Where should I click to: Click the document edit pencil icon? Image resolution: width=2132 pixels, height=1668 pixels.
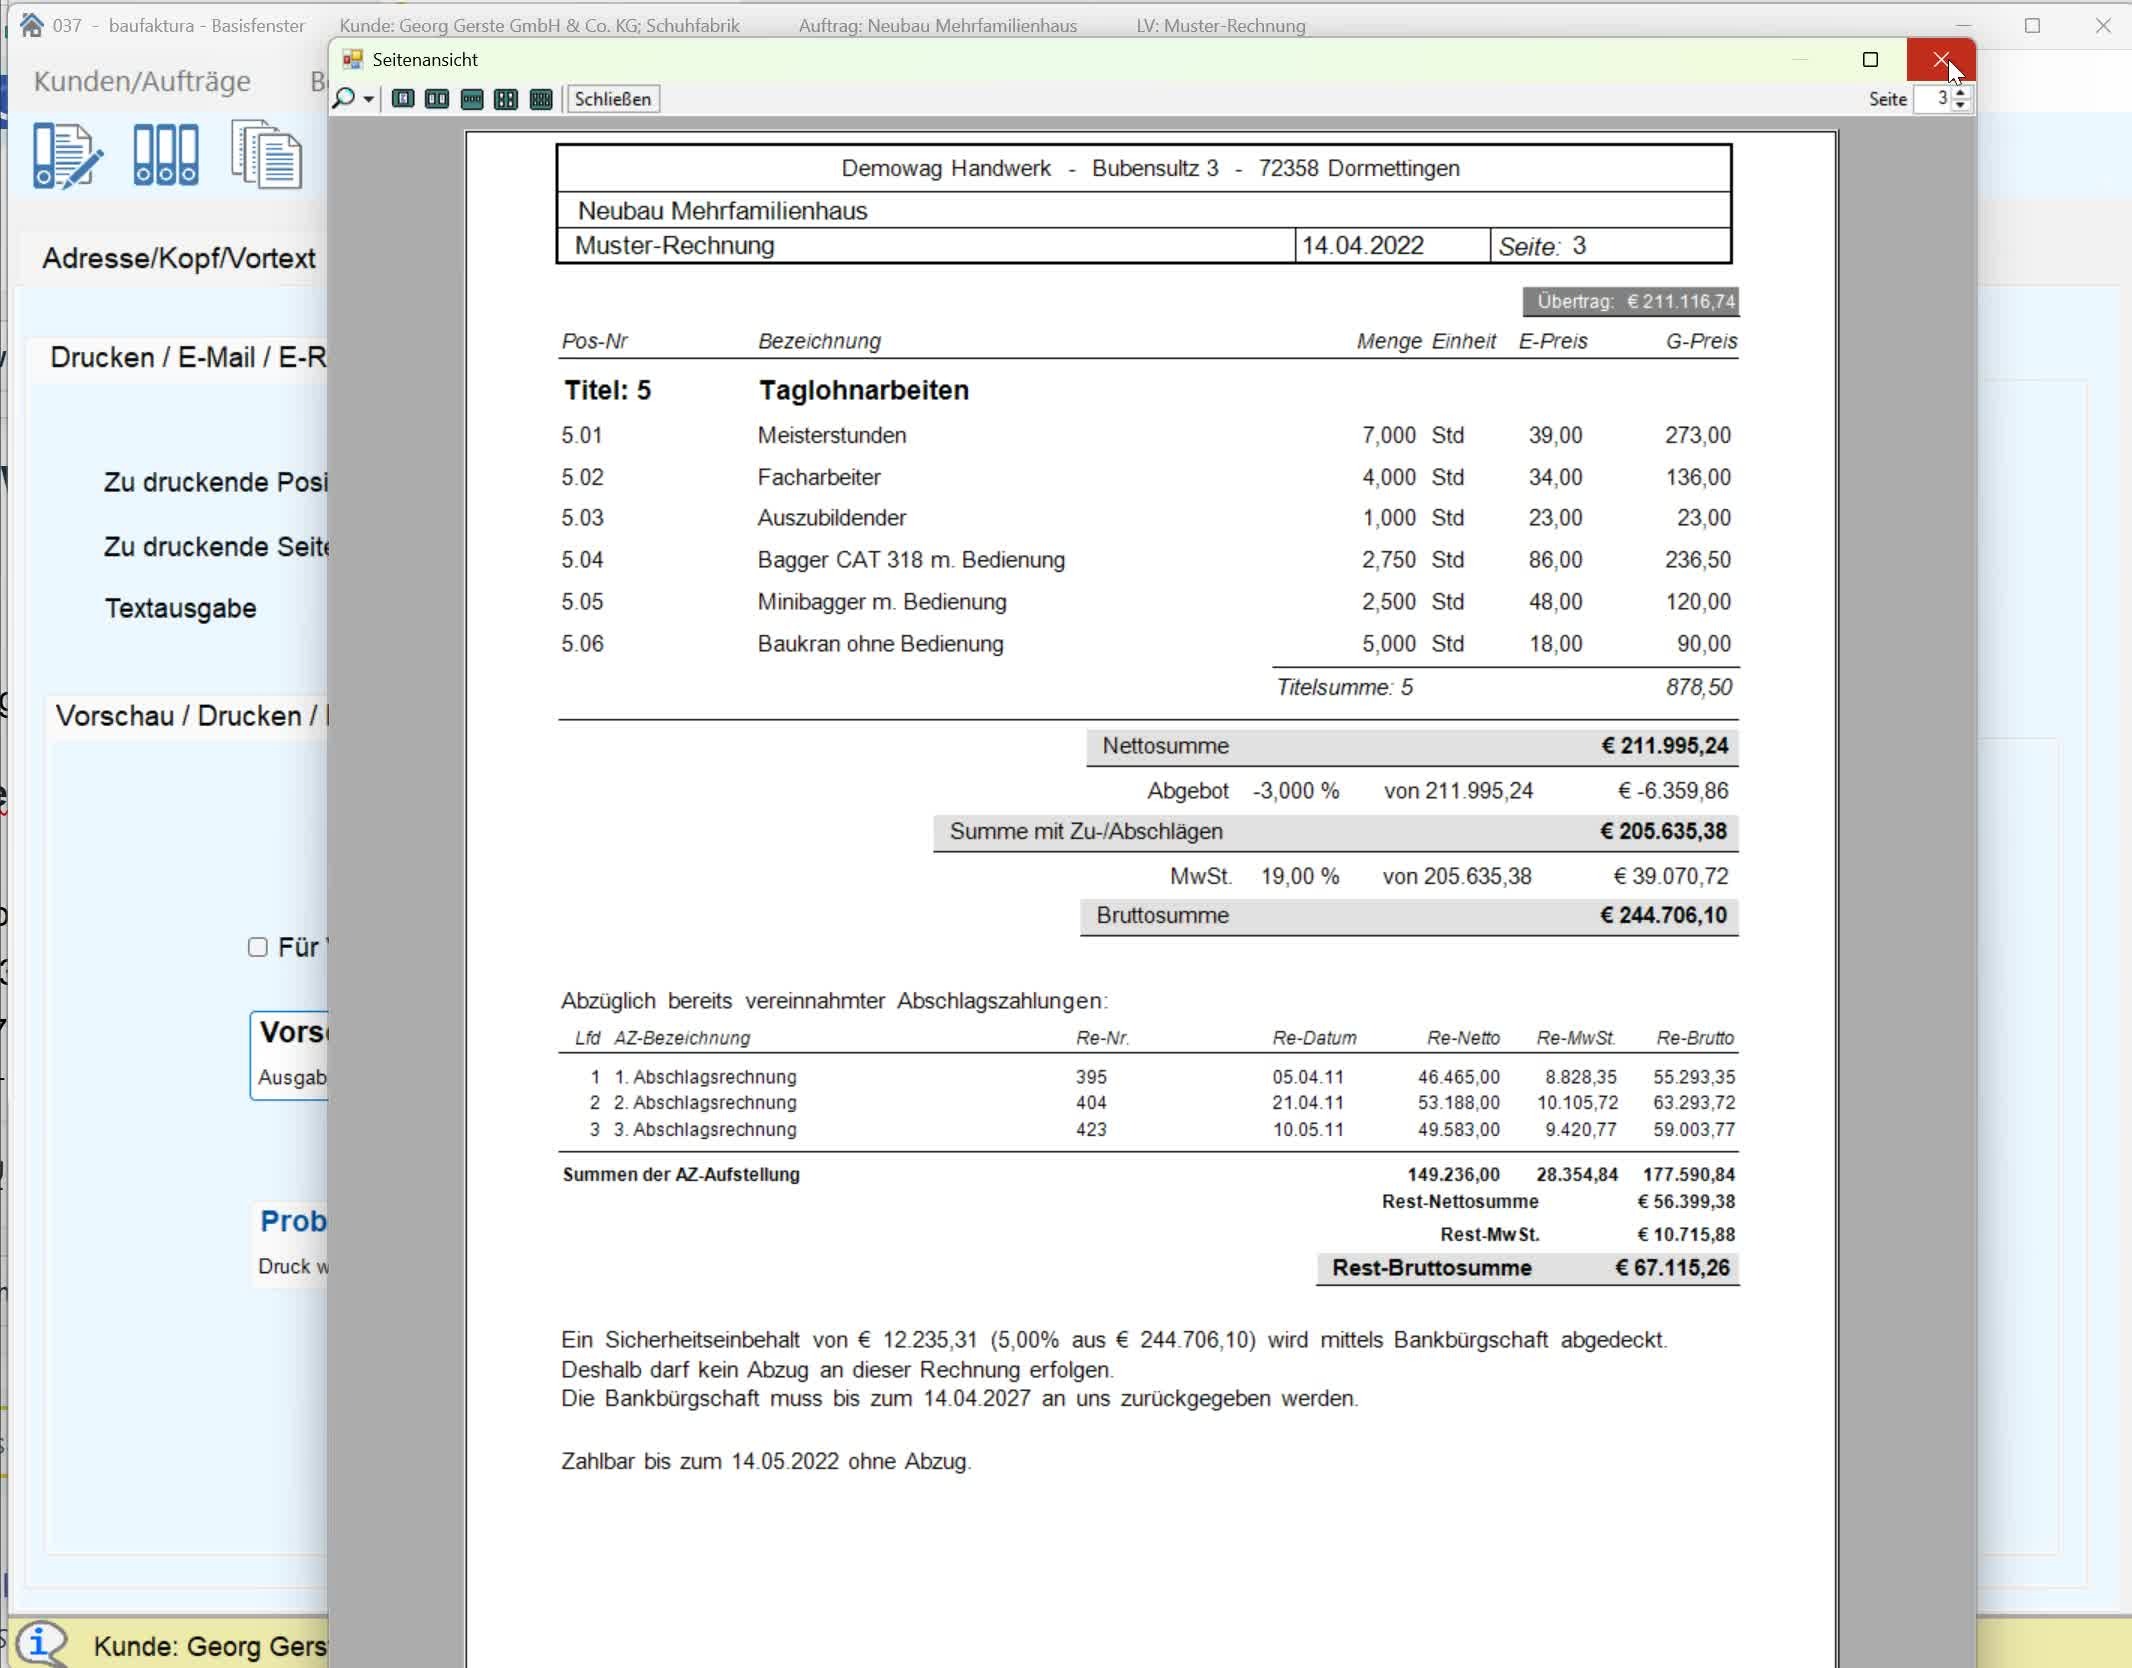tap(66, 155)
